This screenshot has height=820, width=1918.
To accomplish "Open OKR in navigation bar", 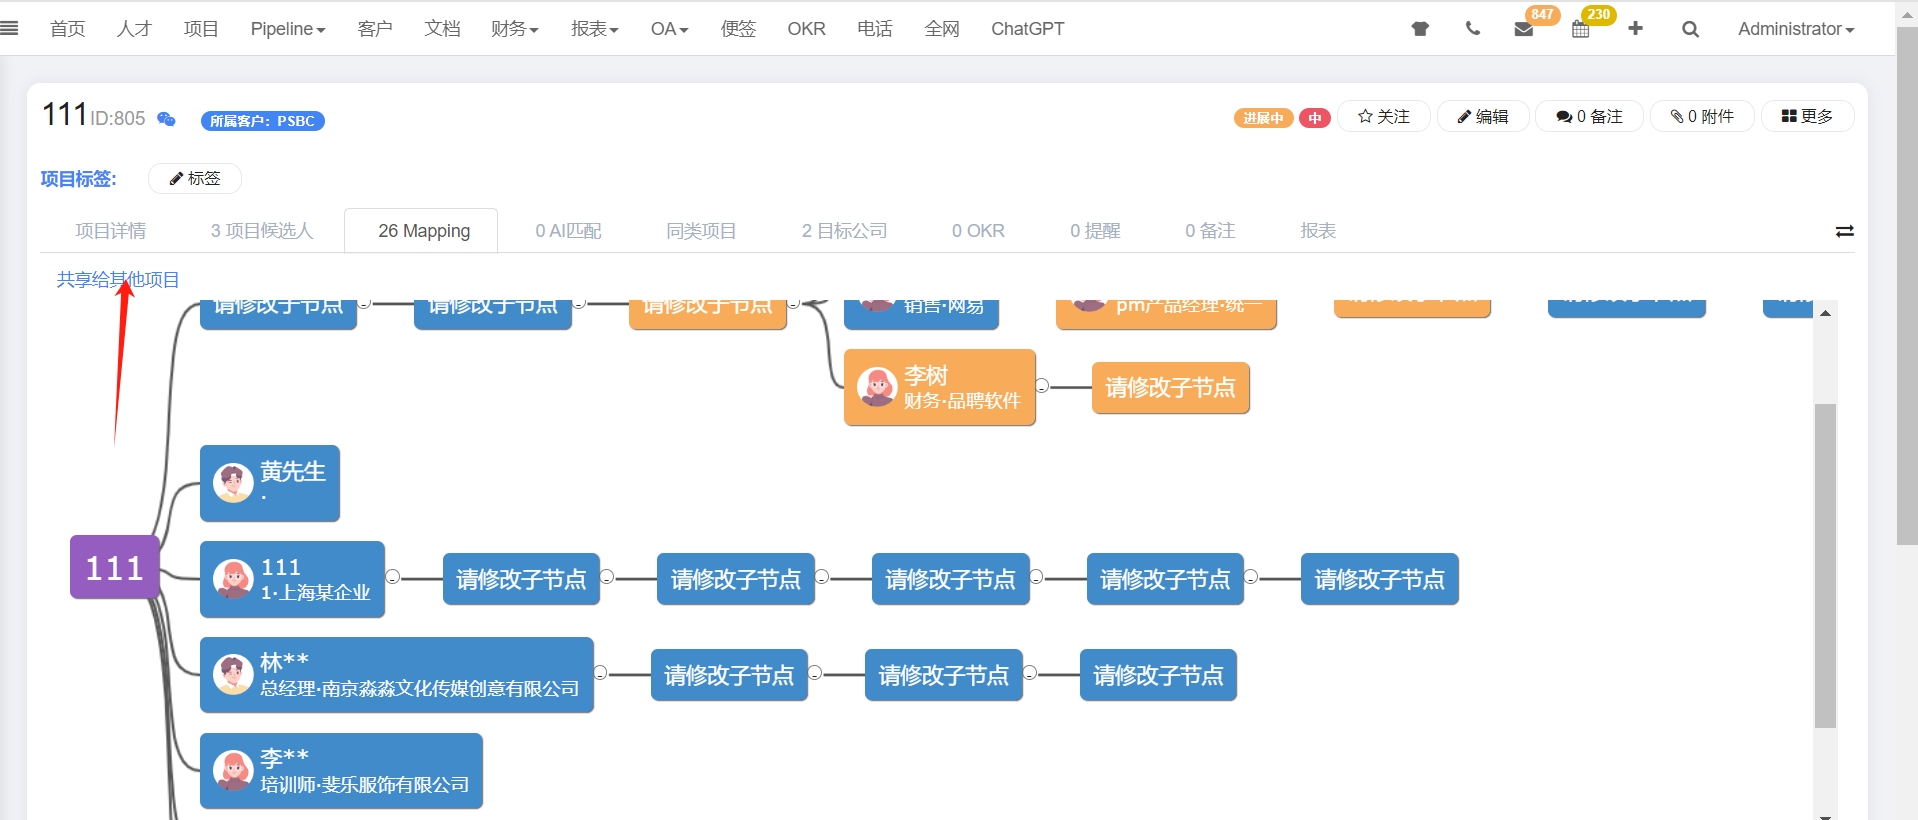I will (x=806, y=29).
